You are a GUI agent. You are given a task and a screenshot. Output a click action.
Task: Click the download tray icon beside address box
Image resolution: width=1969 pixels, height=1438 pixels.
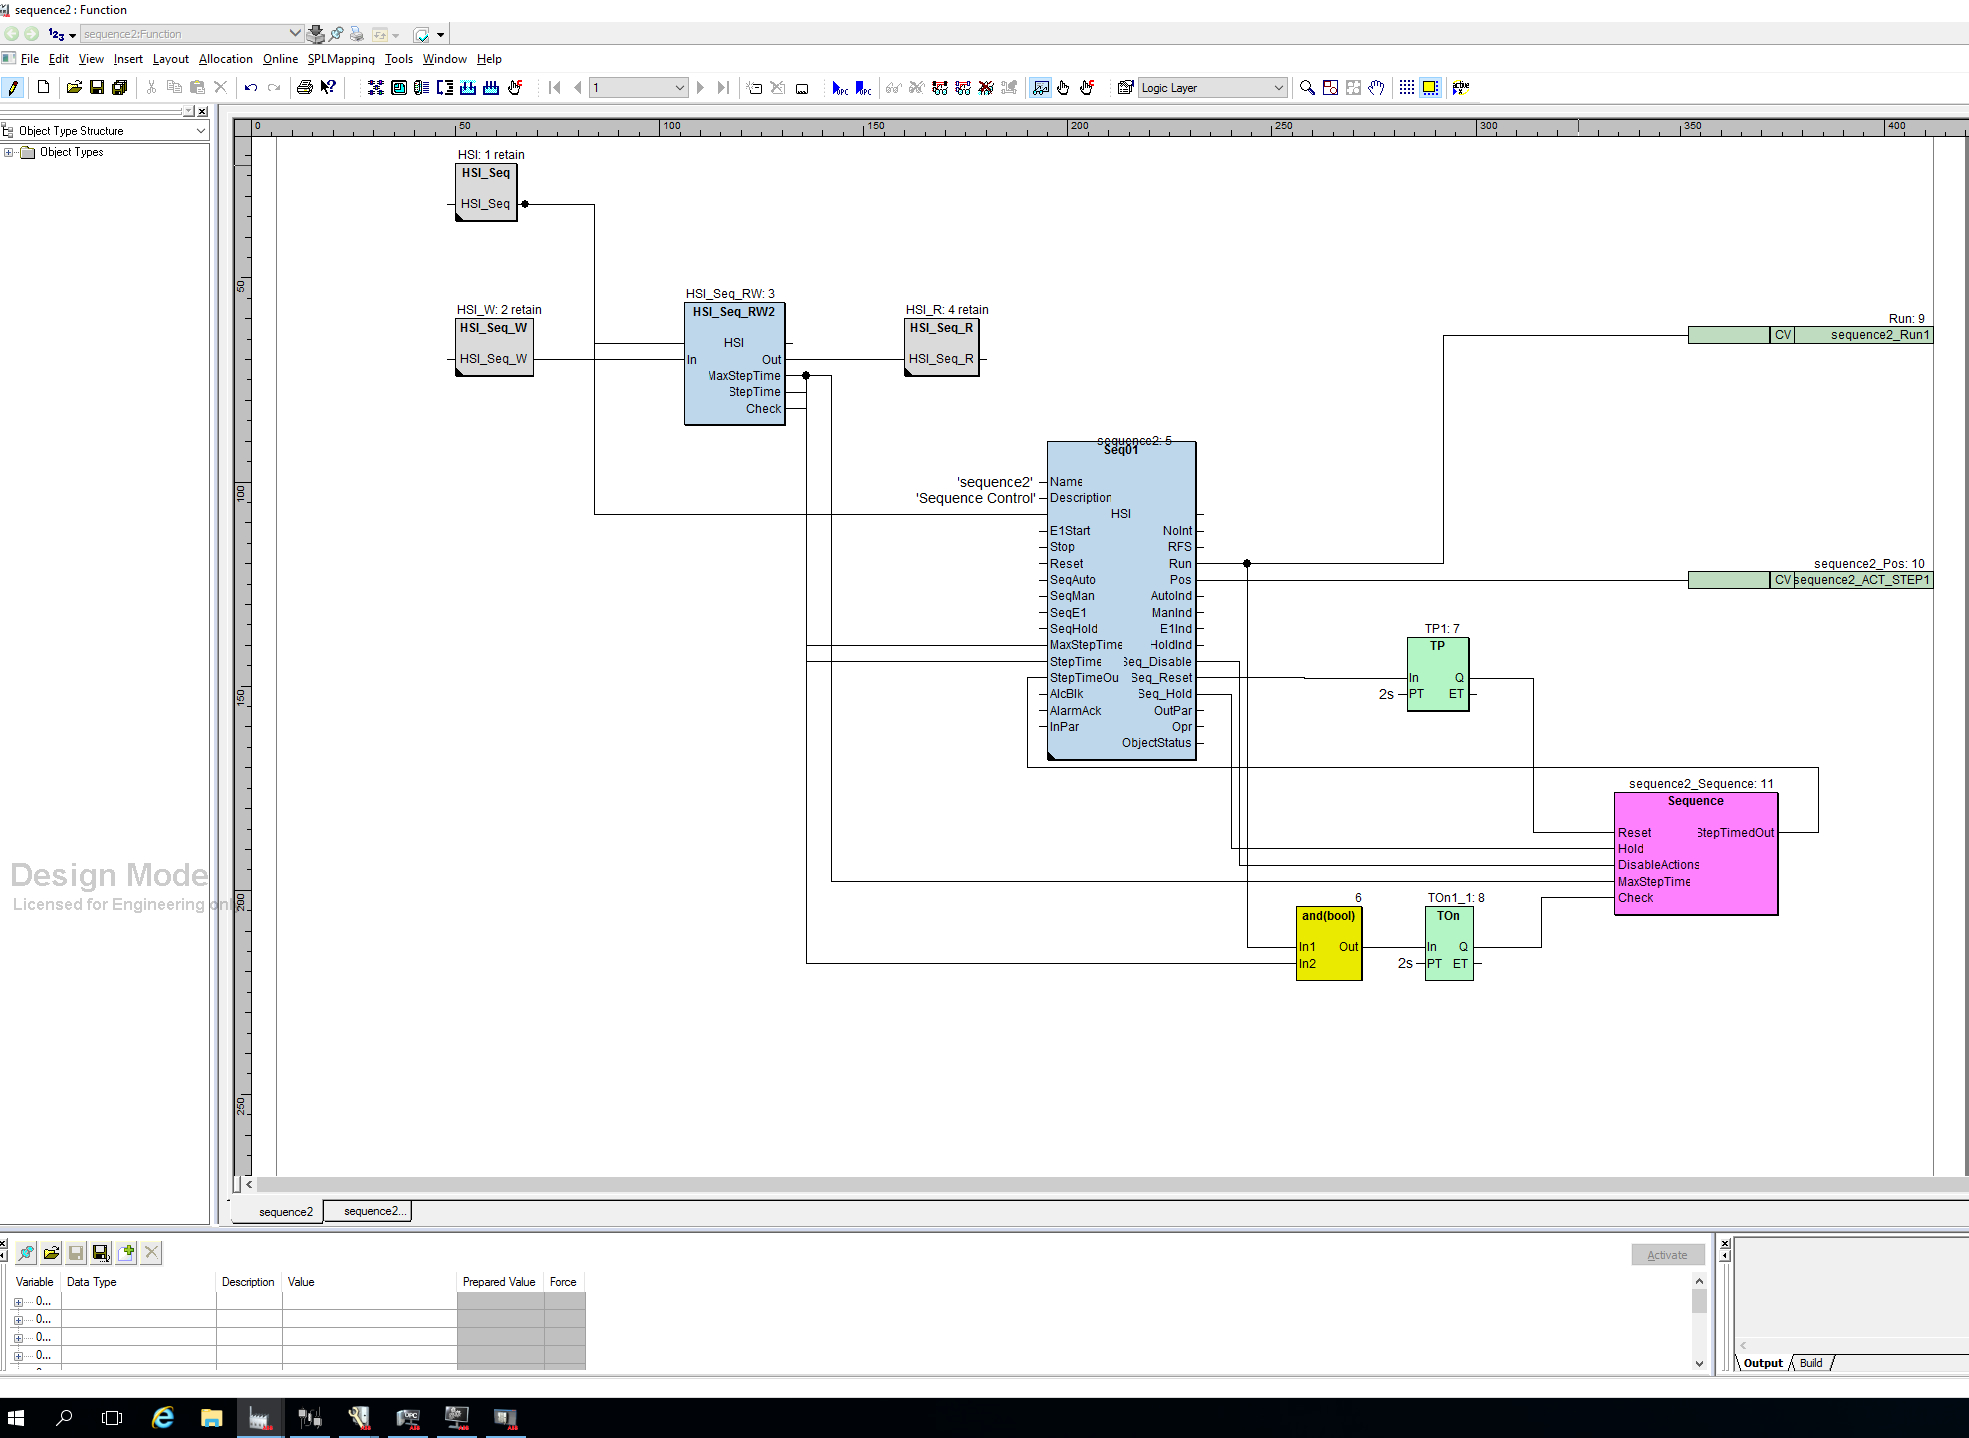click(x=316, y=34)
